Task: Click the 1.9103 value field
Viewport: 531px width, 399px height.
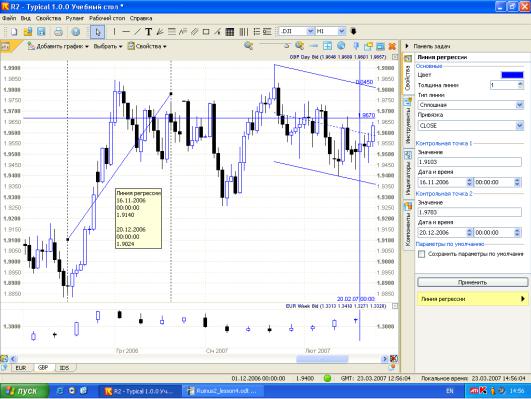Action: [x=469, y=162]
